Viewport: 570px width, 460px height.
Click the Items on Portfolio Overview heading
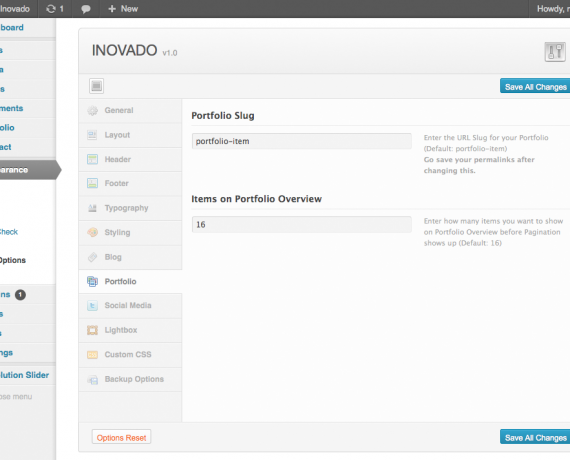[x=257, y=199]
